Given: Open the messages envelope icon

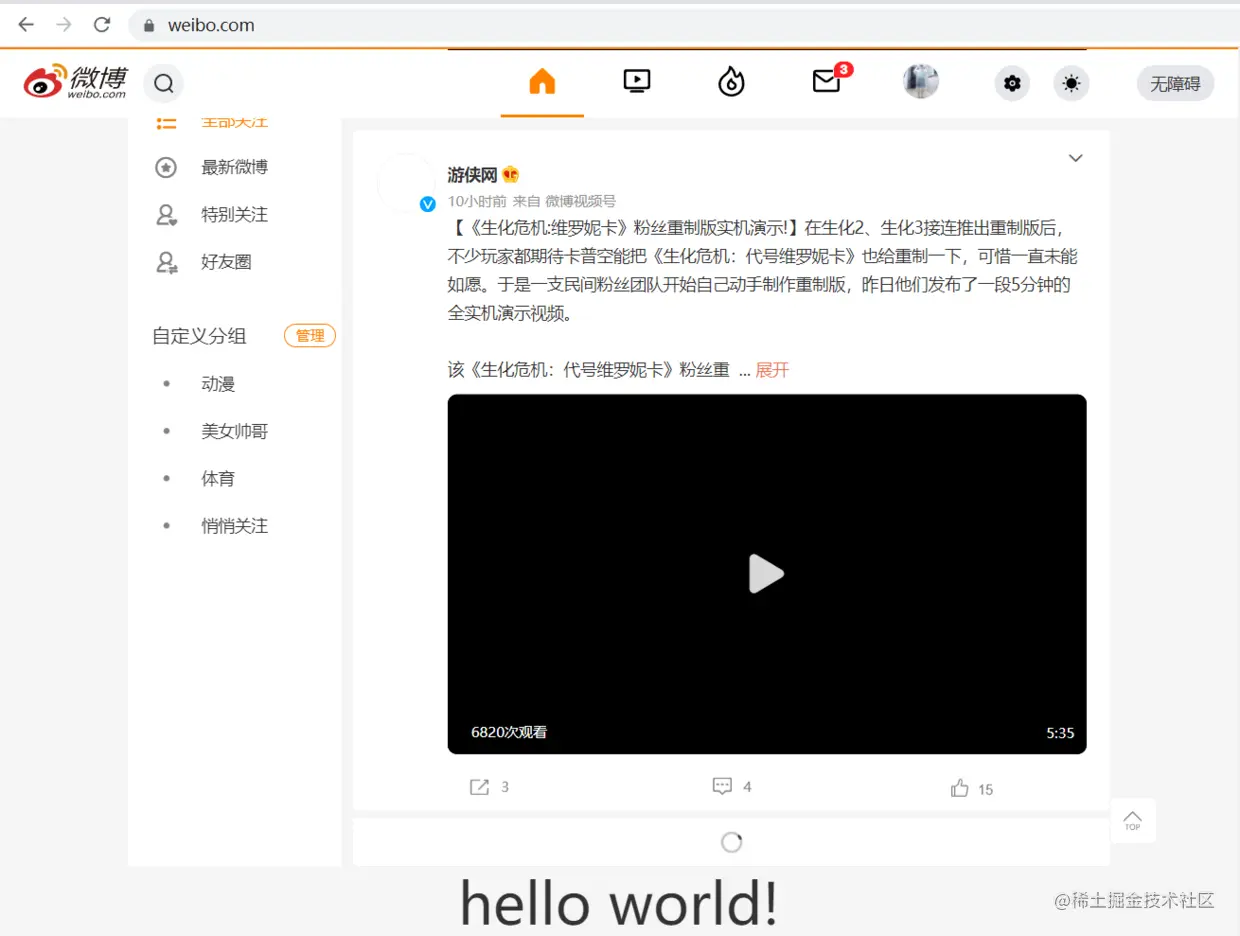Looking at the screenshot, I should [x=827, y=81].
